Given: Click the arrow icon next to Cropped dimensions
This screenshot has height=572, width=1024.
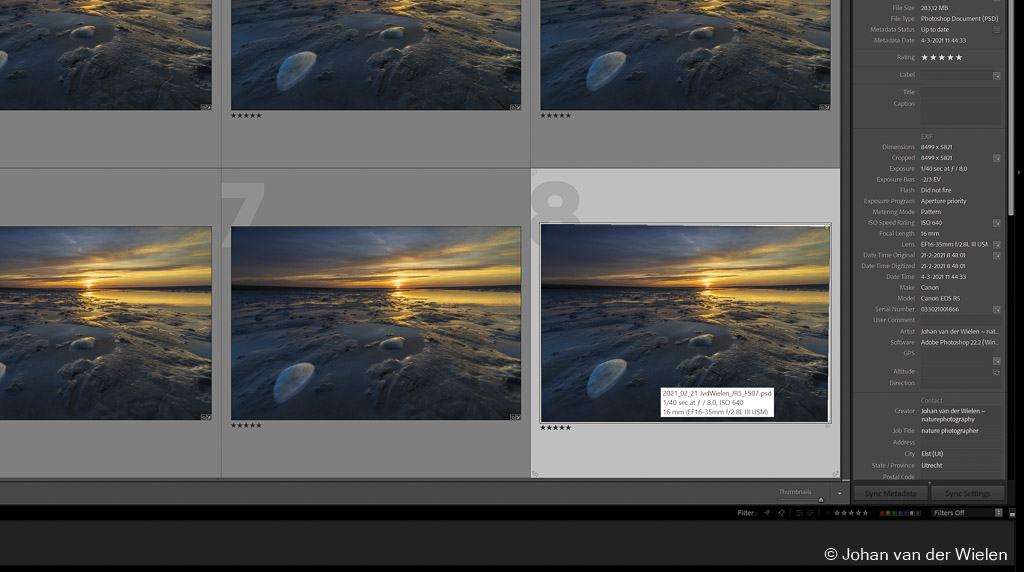Looking at the screenshot, I should point(996,158).
